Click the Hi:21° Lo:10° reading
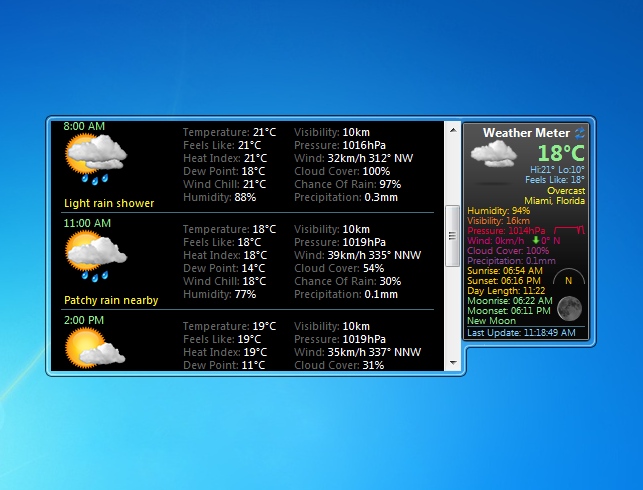643x490 pixels. pyautogui.click(x=557, y=169)
